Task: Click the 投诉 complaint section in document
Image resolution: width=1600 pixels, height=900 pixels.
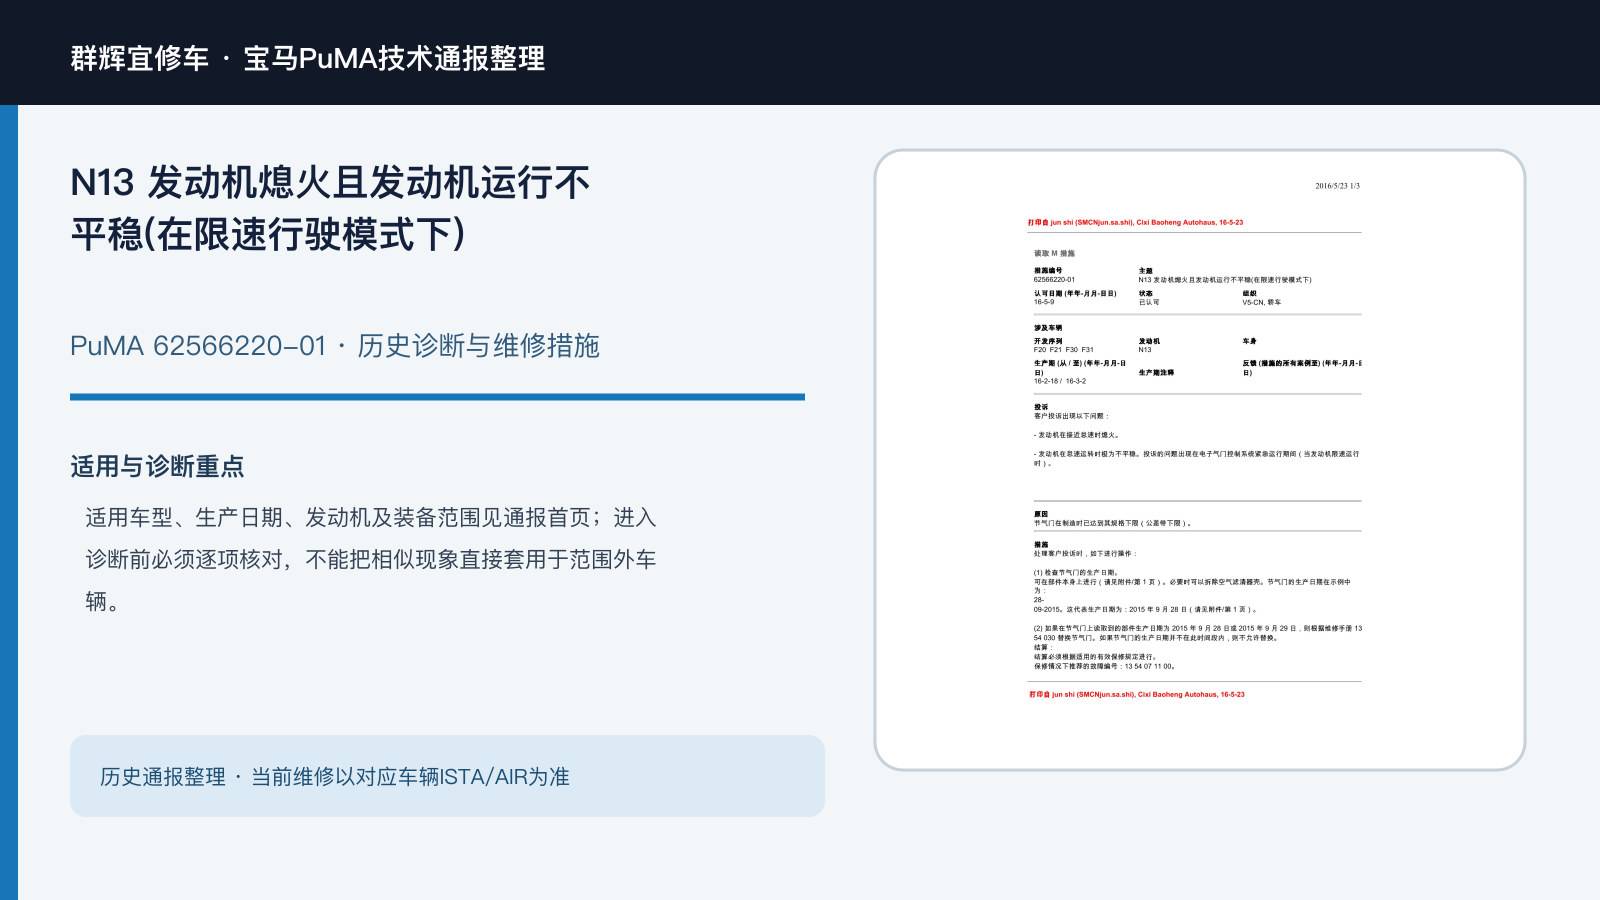Action: (1197, 435)
